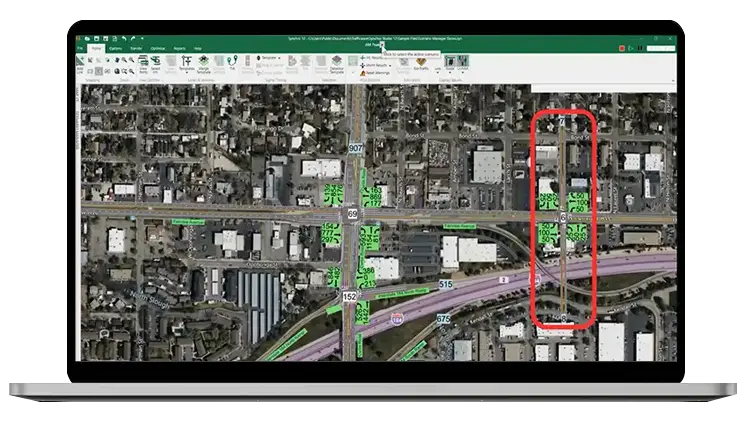The width and height of the screenshot is (750, 422).
Task: Click Redo in the quick access toolbar
Action: pyautogui.click(x=133, y=38)
